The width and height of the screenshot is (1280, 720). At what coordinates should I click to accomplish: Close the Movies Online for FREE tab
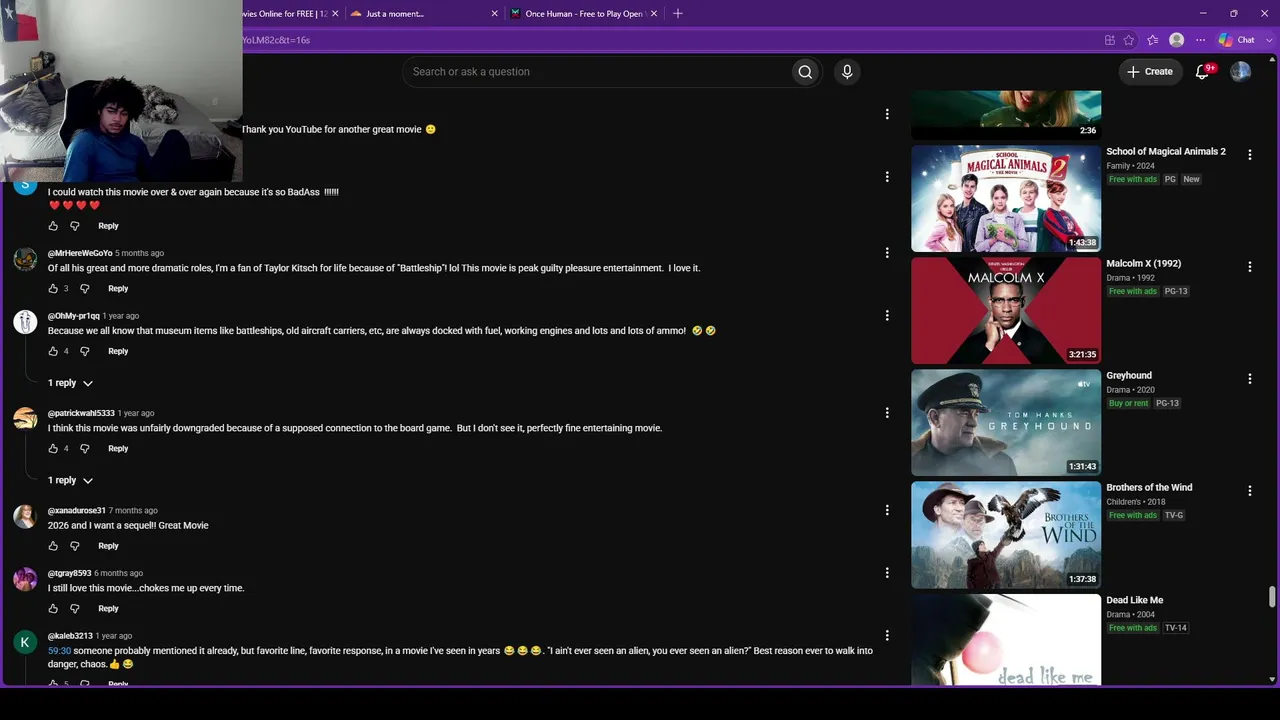pyautogui.click(x=335, y=14)
